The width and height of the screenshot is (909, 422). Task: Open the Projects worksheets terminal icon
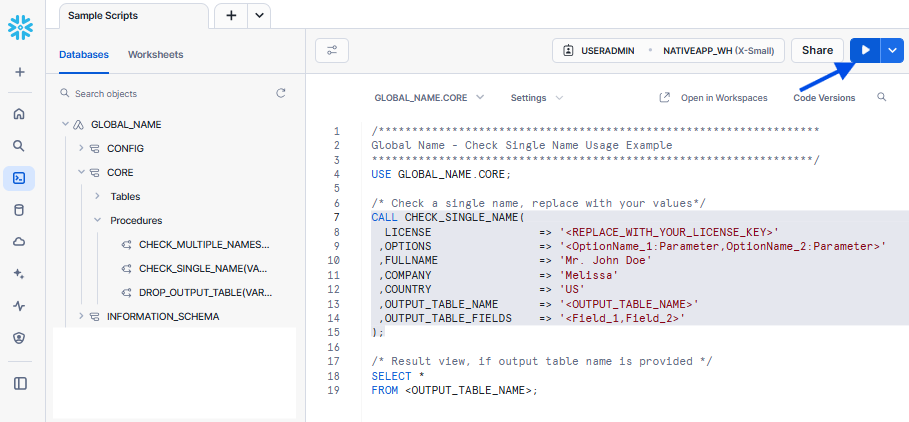pyautogui.click(x=19, y=179)
